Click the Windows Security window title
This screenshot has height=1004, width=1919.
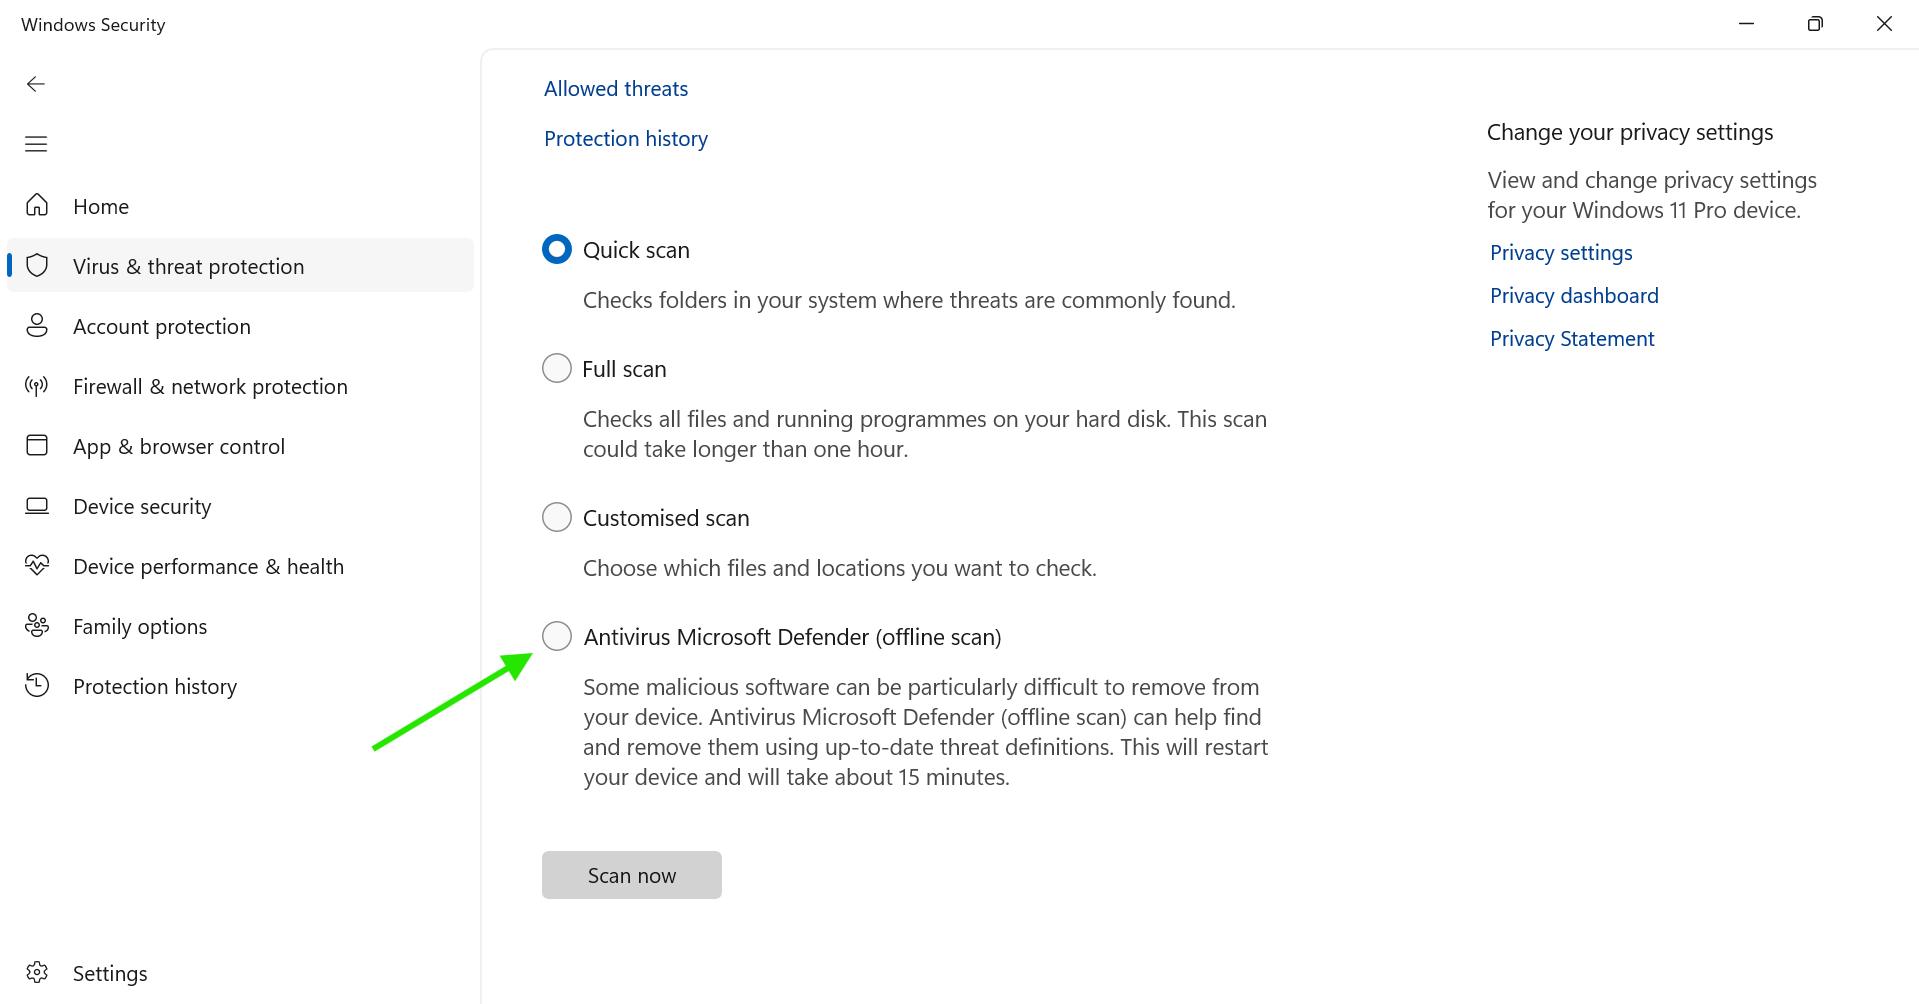pyautogui.click(x=93, y=24)
